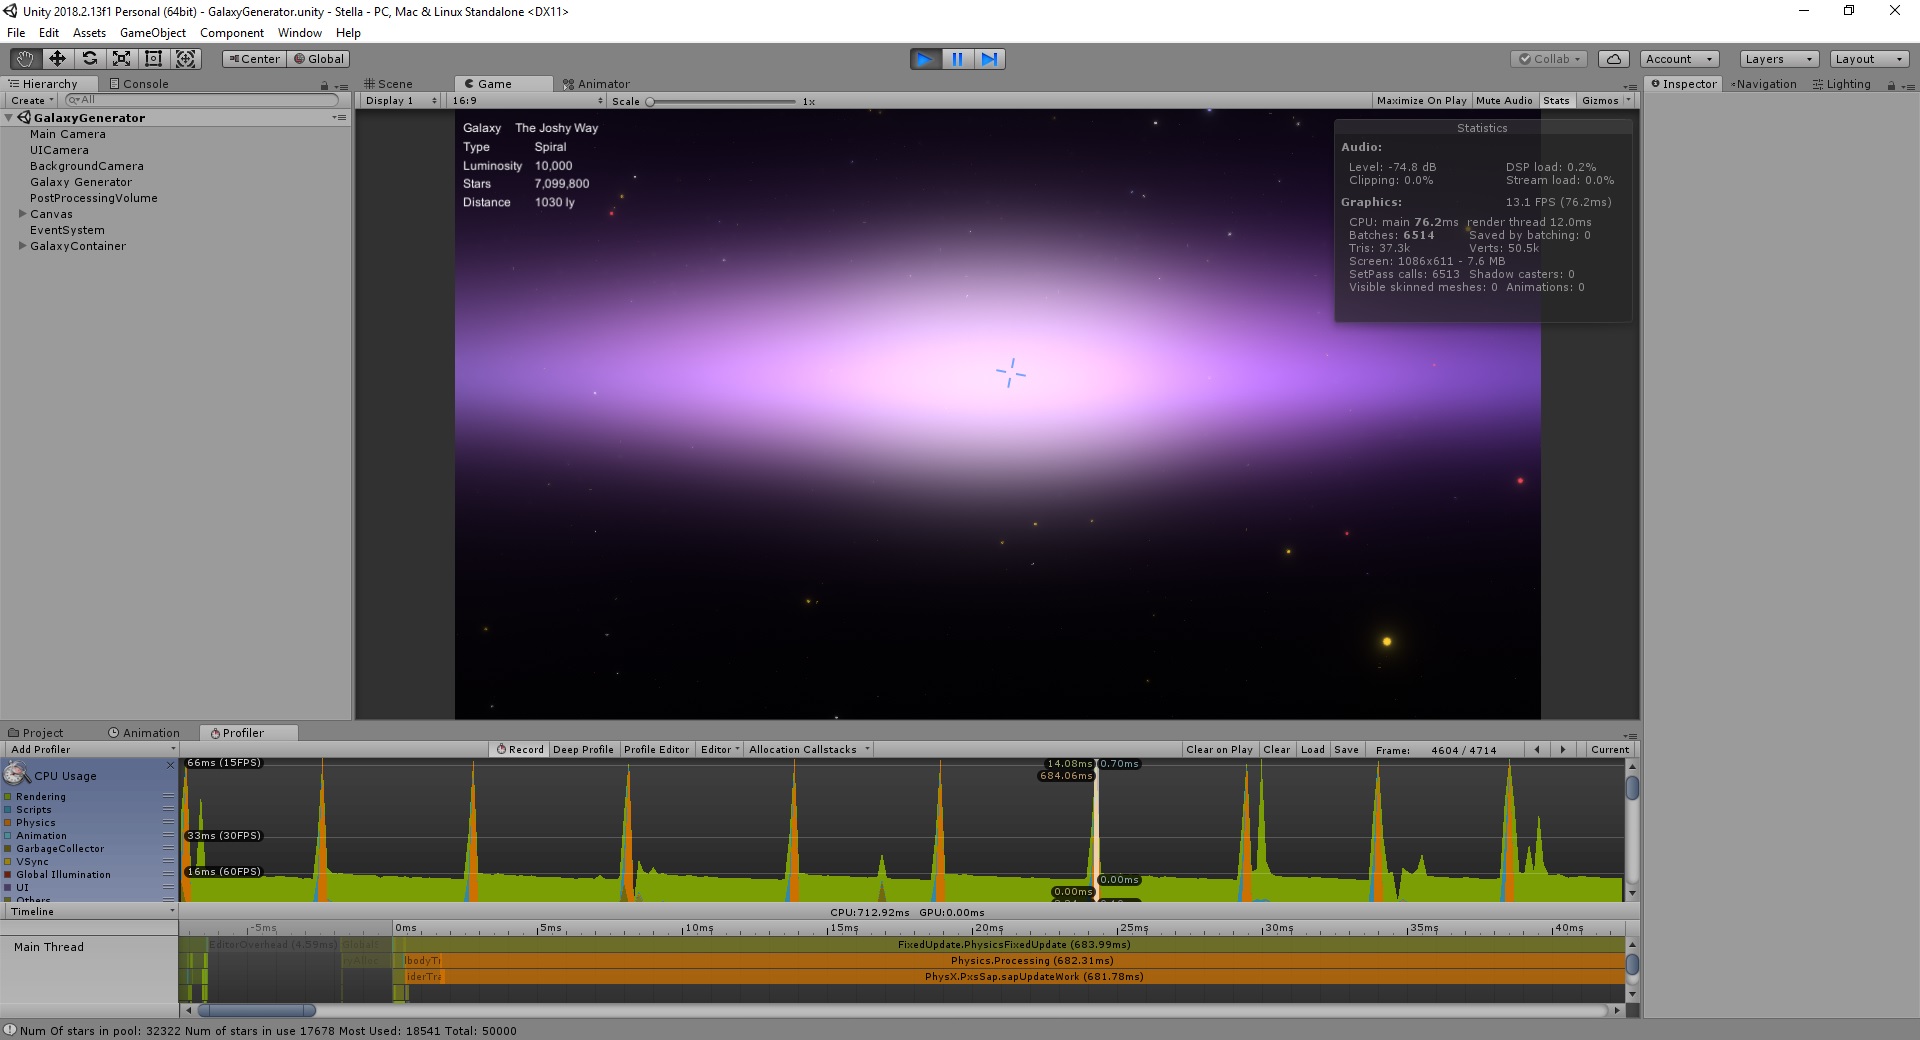Close the CPU Usage profiler module

tap(170, 765)
